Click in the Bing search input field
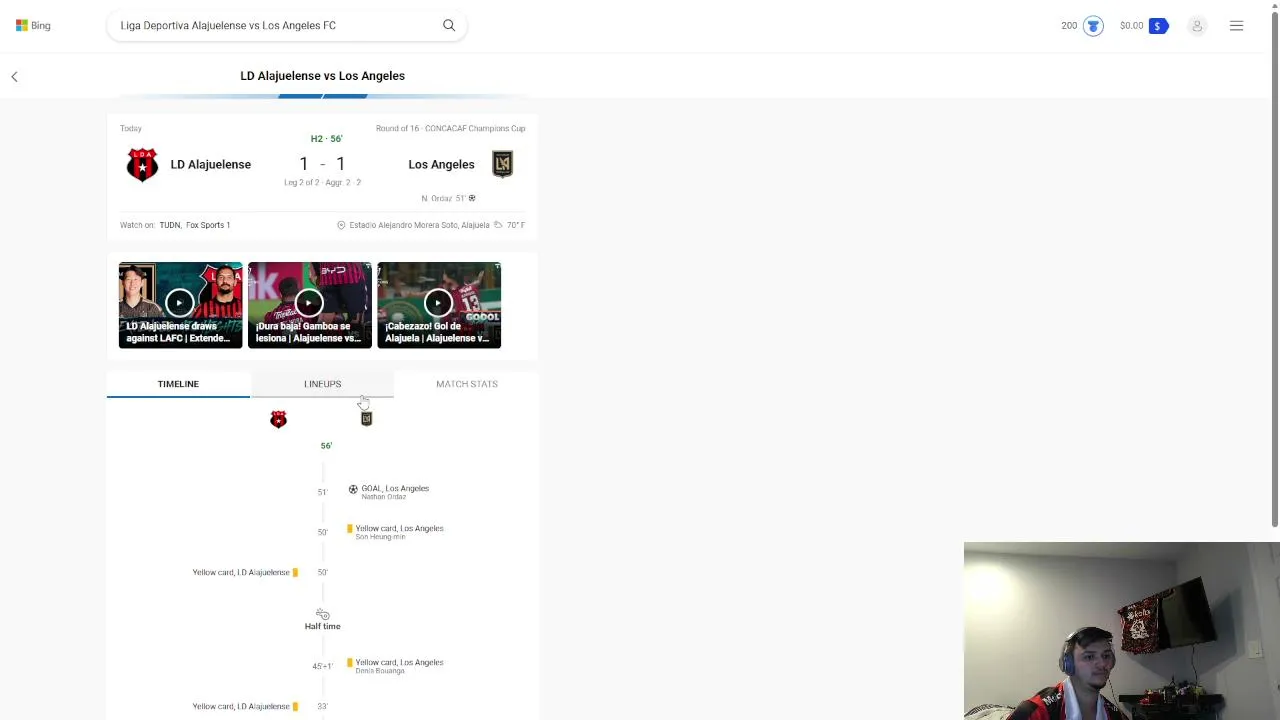1280x720 pixels. (275, 26)
